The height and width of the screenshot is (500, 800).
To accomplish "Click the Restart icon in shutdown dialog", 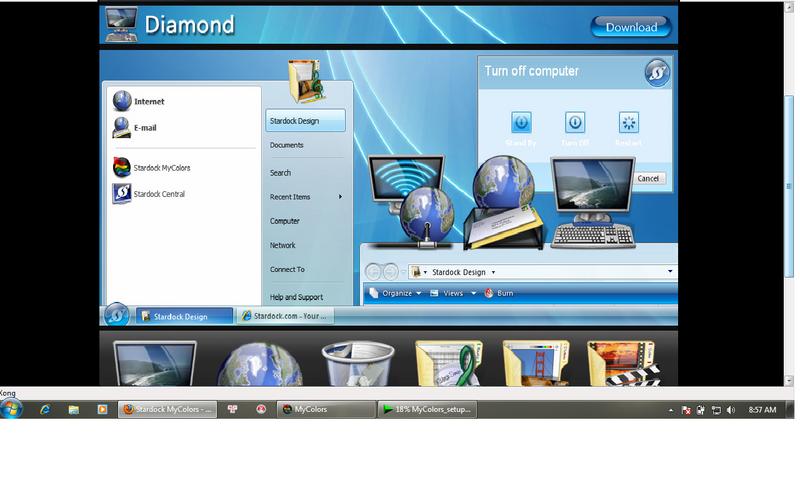I will (x=628, y=123).
